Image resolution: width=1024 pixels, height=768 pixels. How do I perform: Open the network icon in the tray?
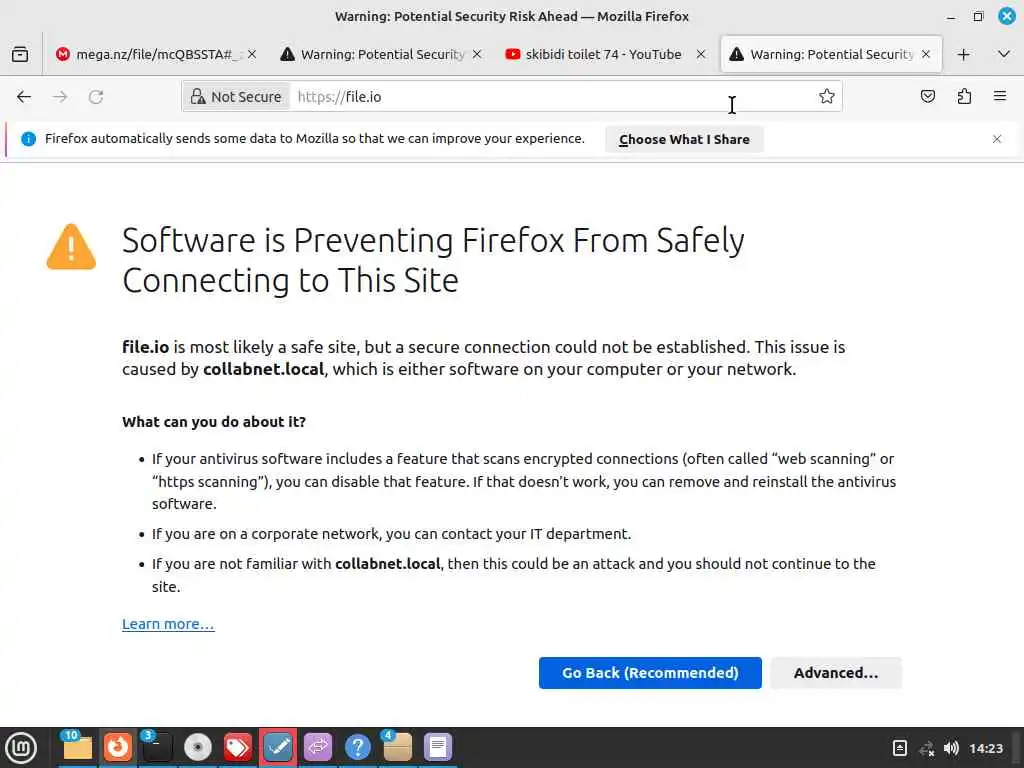(x=926, y=748)
